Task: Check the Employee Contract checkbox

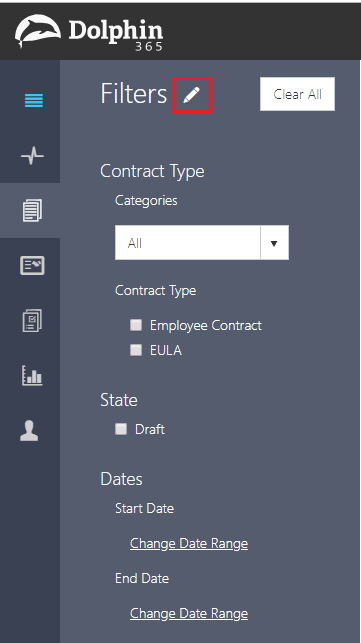Action: coord(136,325)
